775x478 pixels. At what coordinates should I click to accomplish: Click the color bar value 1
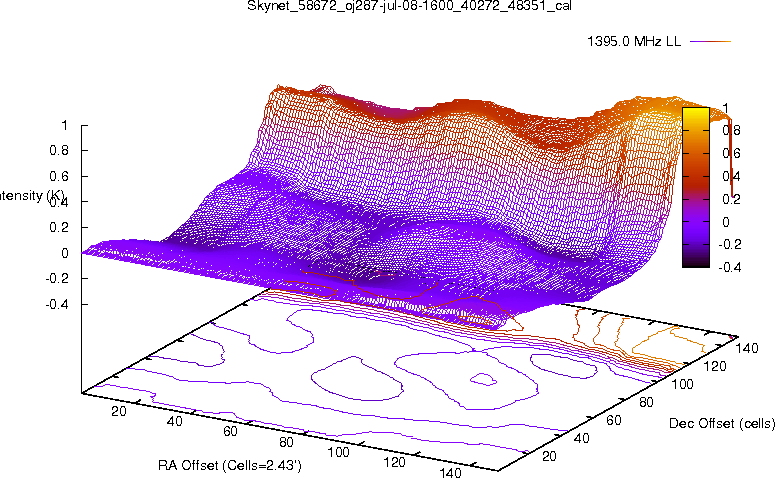pyautogui.click(x=725, y=108)
